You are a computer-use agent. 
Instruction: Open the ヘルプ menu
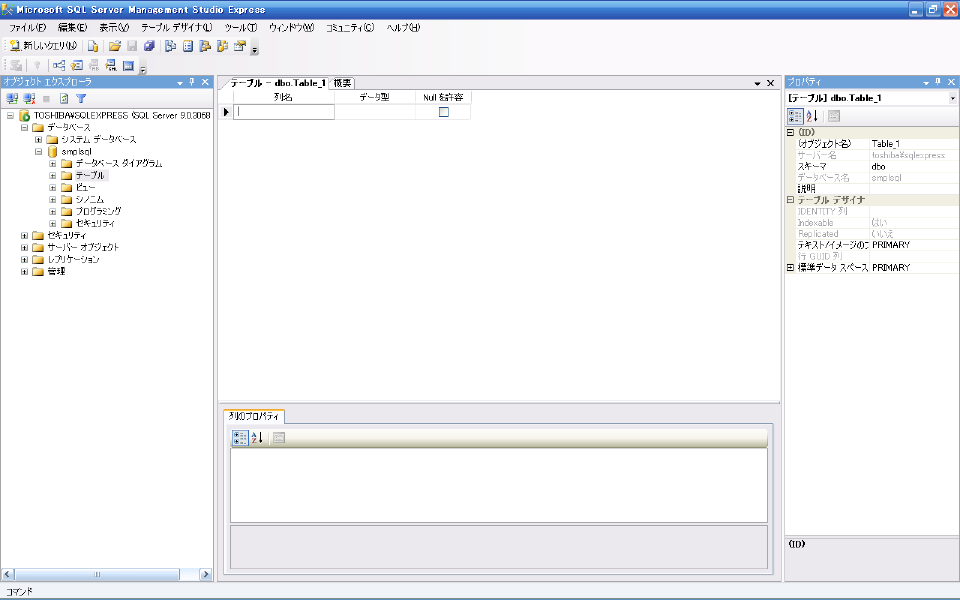(403, 28)
